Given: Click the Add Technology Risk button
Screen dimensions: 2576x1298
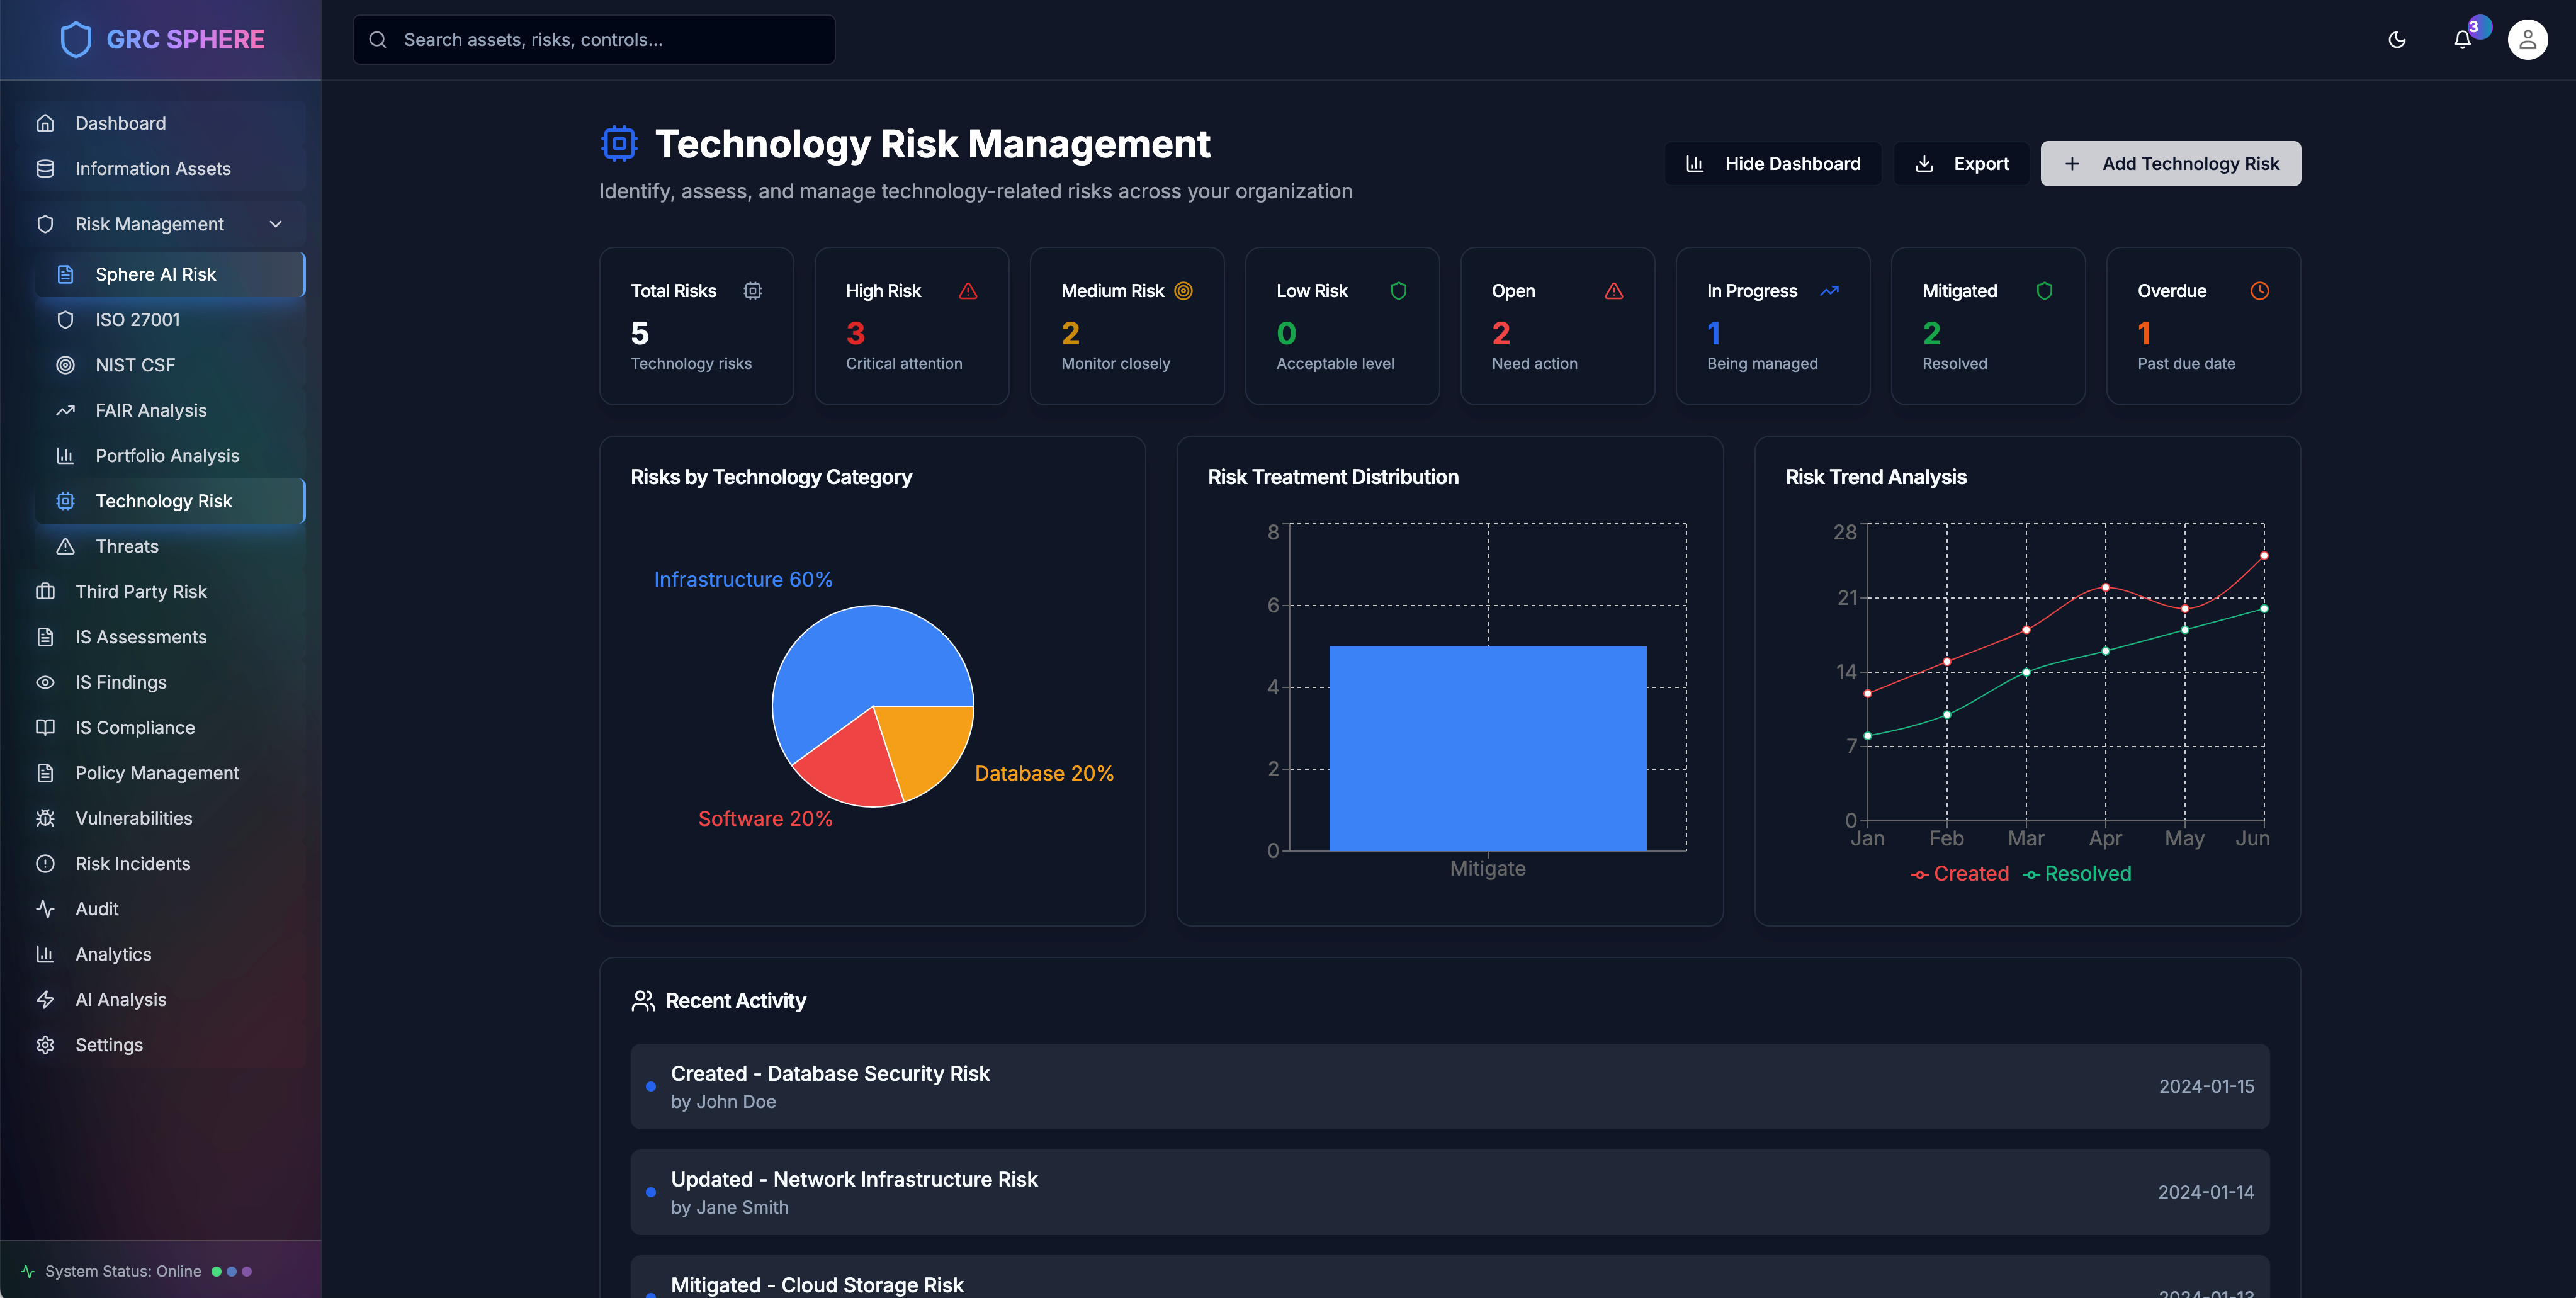Looking at the screenshot, I should coord(2170,164).
